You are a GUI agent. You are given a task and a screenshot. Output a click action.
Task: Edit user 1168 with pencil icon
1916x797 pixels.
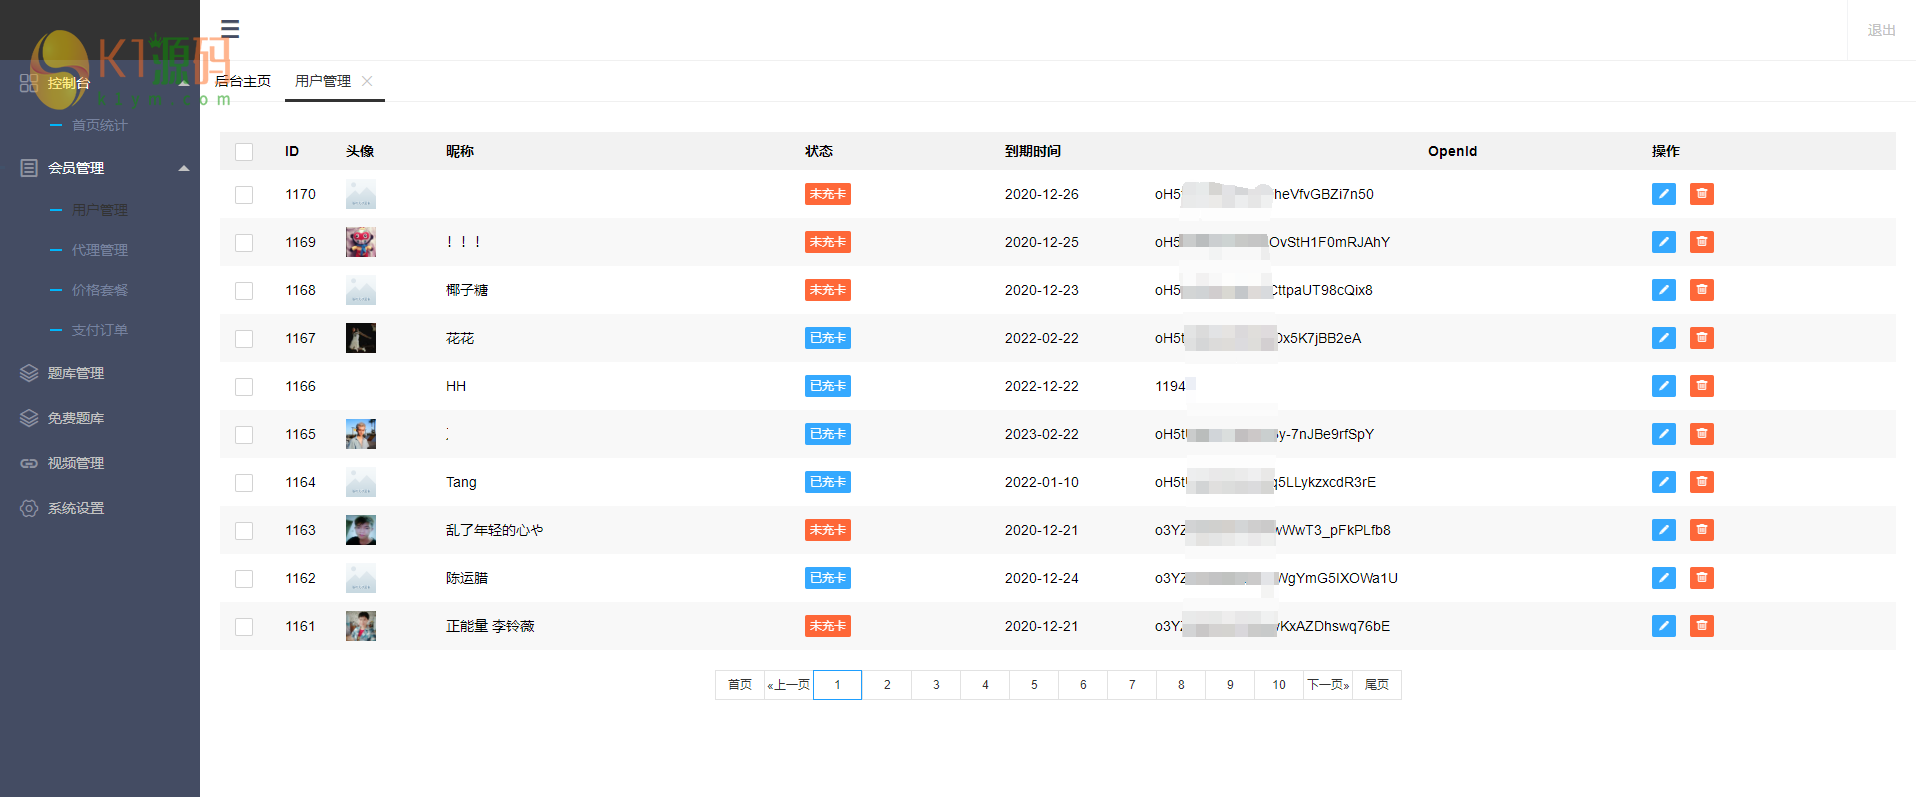pyautogui.click(x=1663, y=290)
